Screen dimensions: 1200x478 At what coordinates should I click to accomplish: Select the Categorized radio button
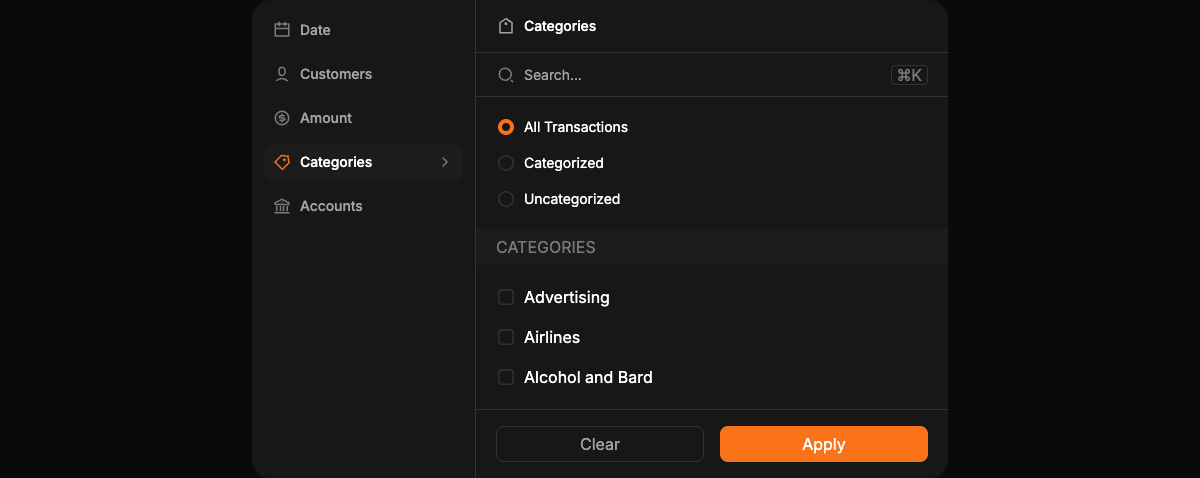point(506,163)
